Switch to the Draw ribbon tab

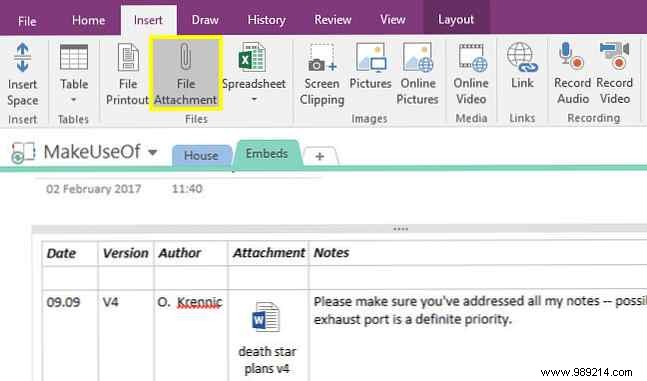tap(205, 20)
